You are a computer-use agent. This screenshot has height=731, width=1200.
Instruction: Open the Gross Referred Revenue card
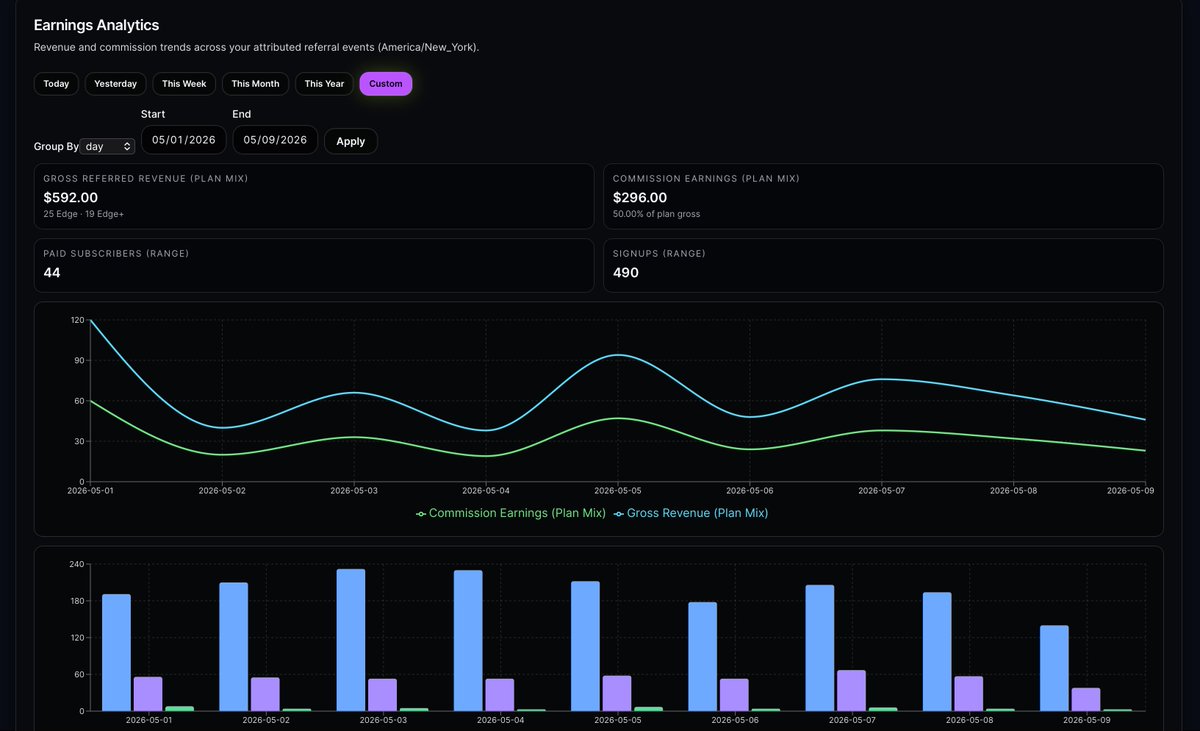[x=314, y=196]
